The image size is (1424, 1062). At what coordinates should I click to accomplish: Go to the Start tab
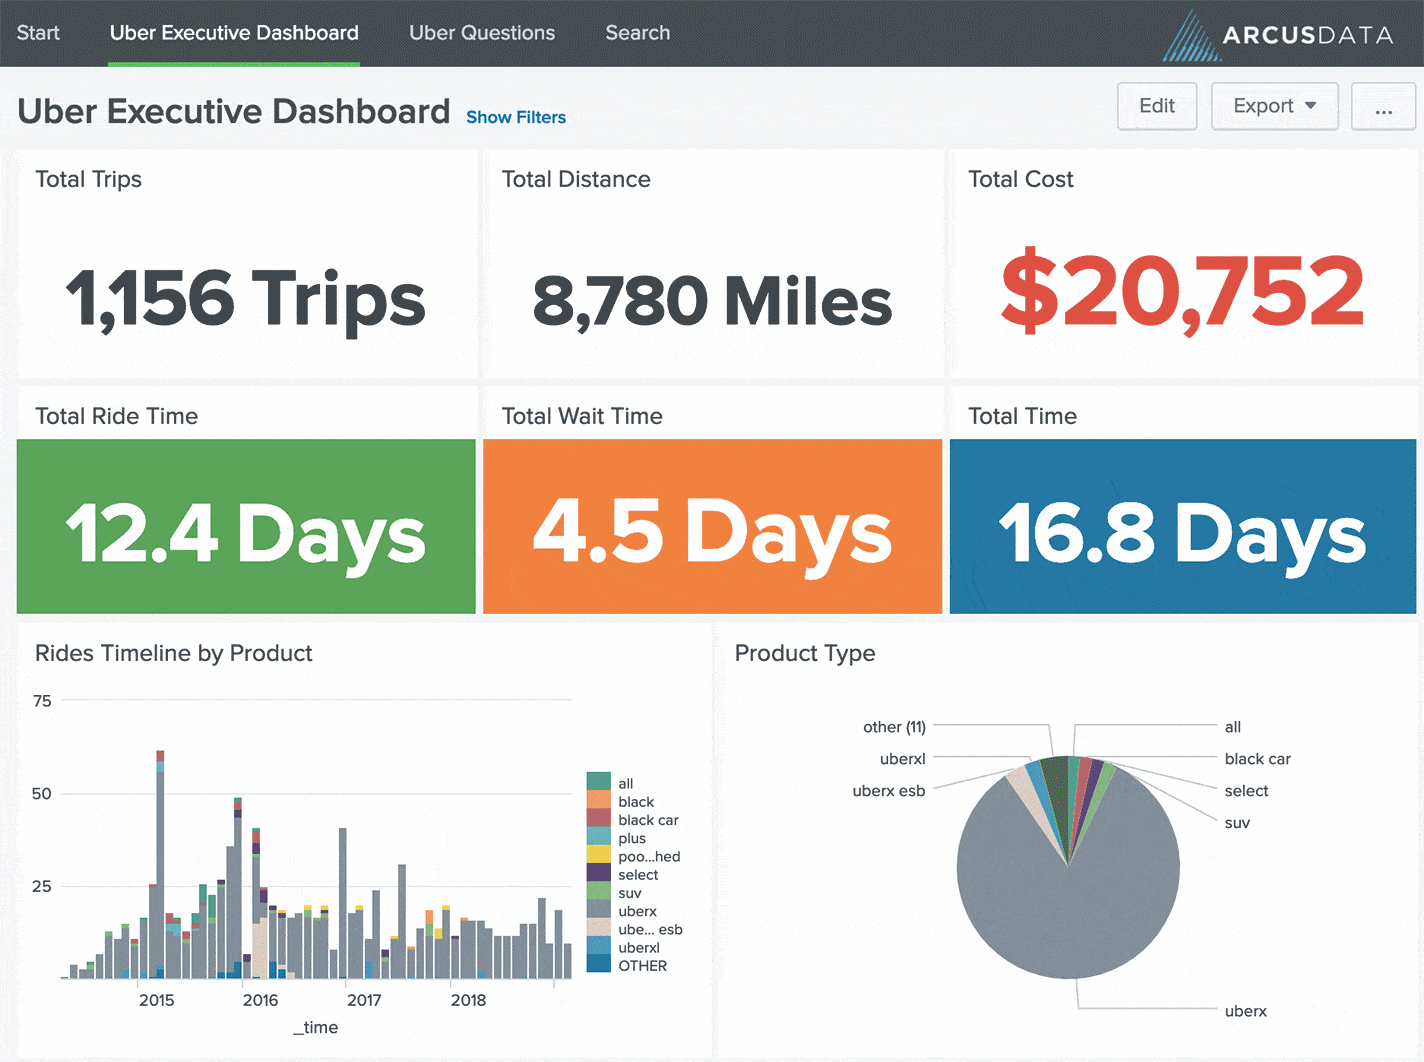pyautogui.click(x=38, y=33)
